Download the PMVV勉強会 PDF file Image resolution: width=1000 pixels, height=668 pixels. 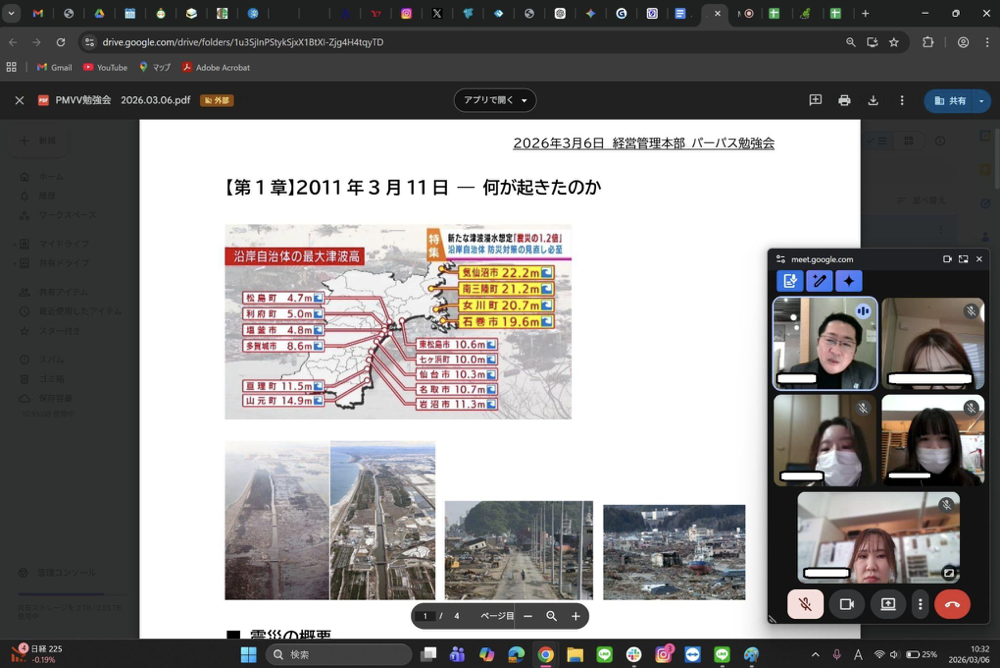873,100
